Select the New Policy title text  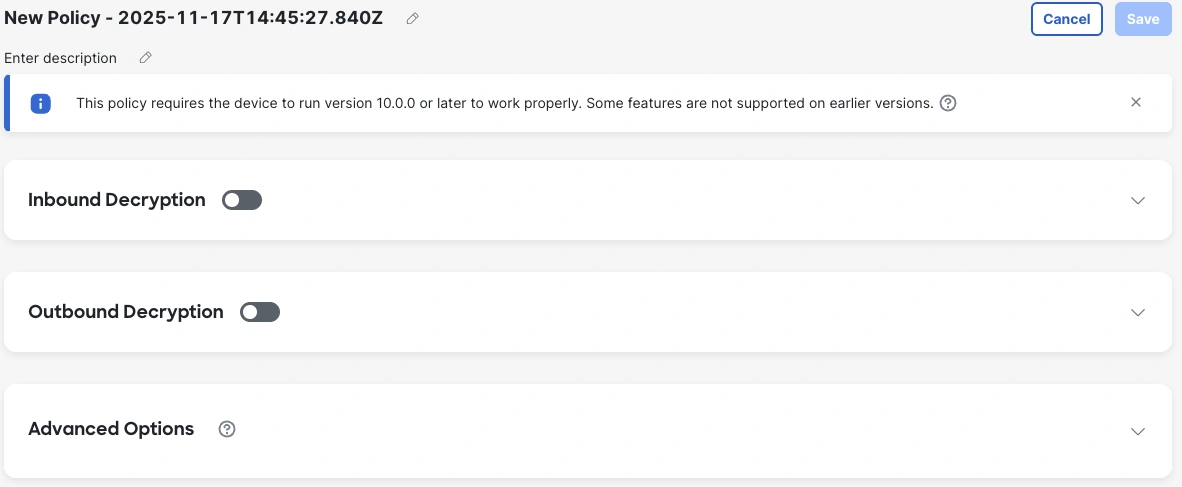click(194, 19)
